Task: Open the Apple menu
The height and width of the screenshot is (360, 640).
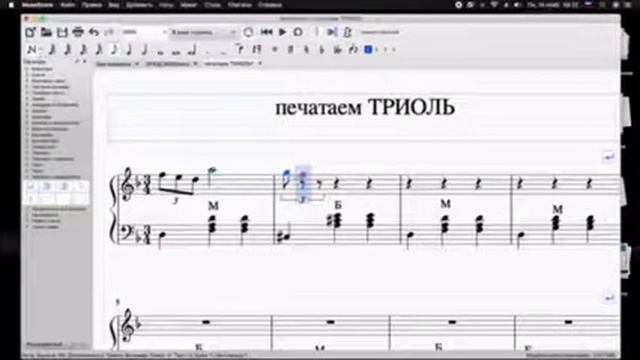Action: [11, 5]
